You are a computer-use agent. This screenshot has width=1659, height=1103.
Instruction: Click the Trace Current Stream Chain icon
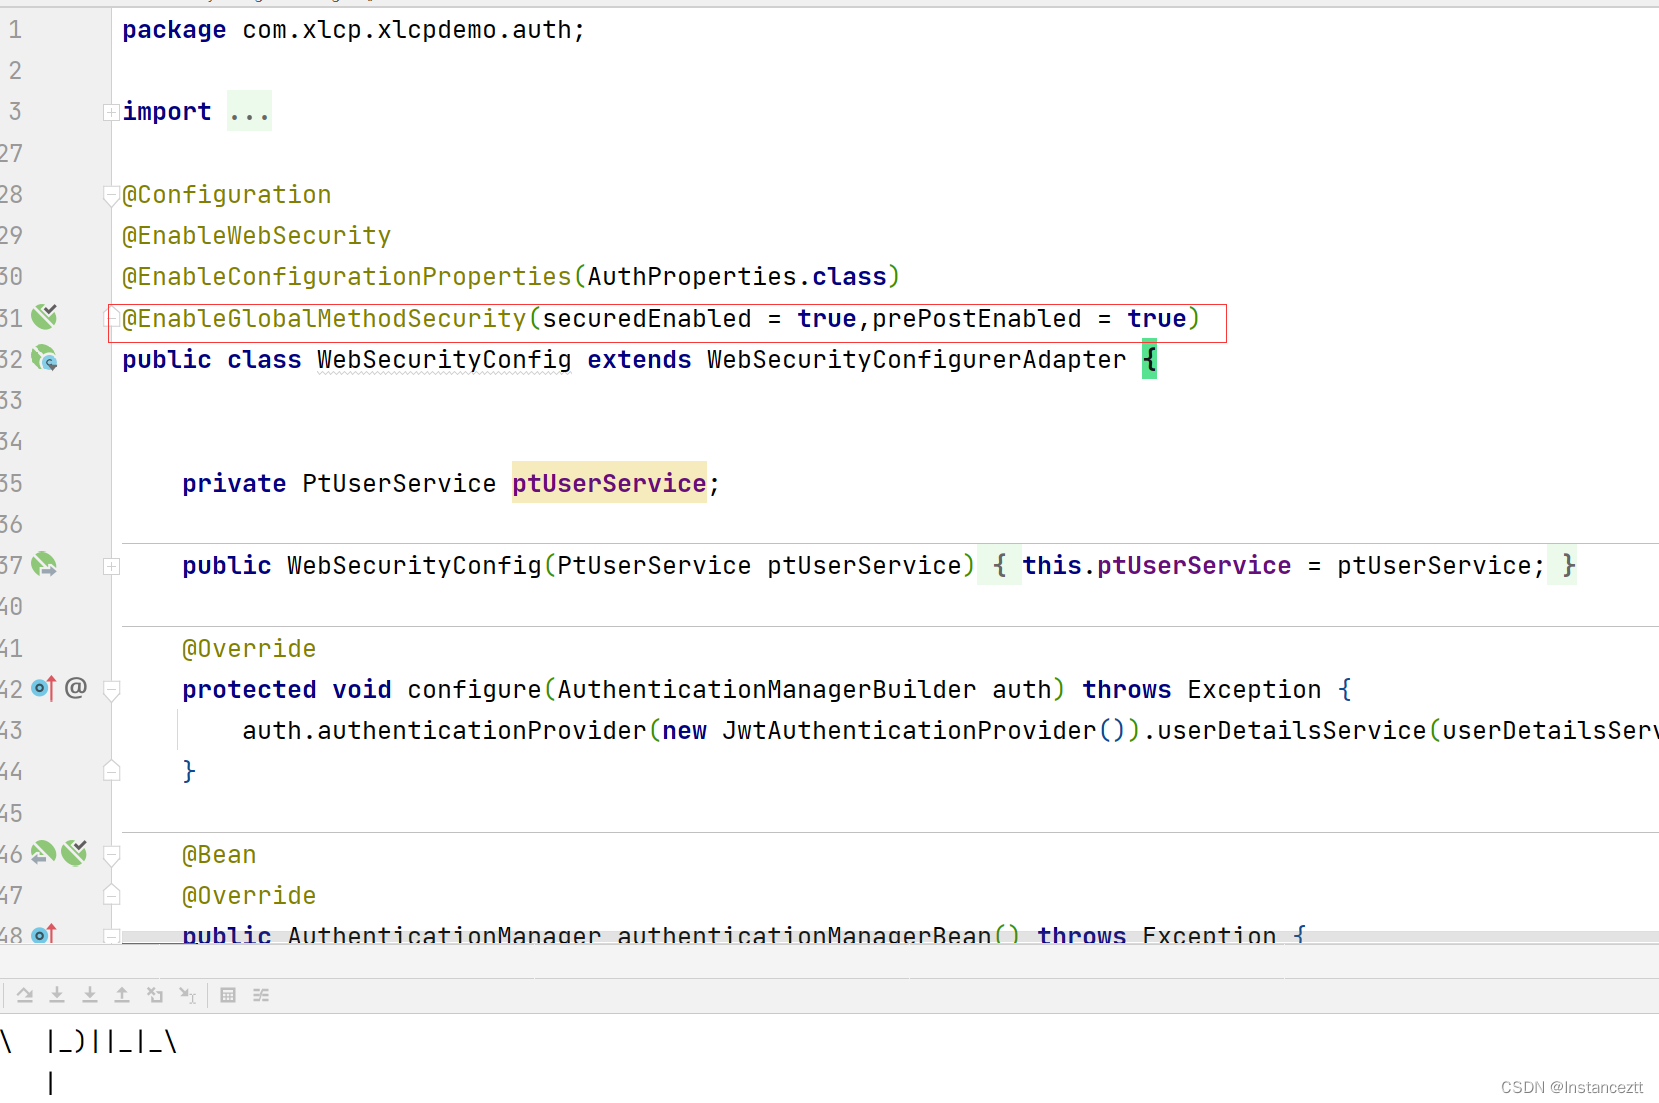[261, 995]
